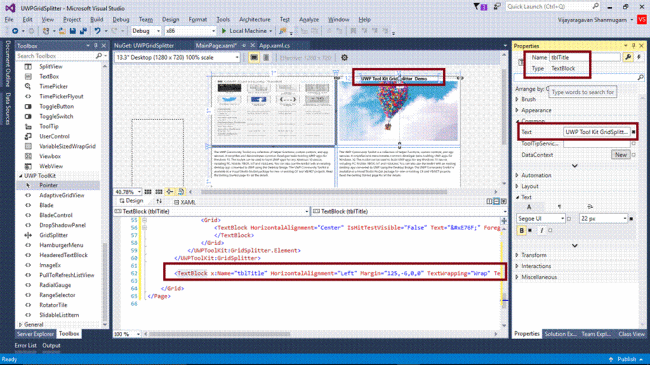The width and height of the screenshot is (650, 365).
Task: Toggle show snap grid icon in designer
Action: pyautogui.click(x=148, y=192)
